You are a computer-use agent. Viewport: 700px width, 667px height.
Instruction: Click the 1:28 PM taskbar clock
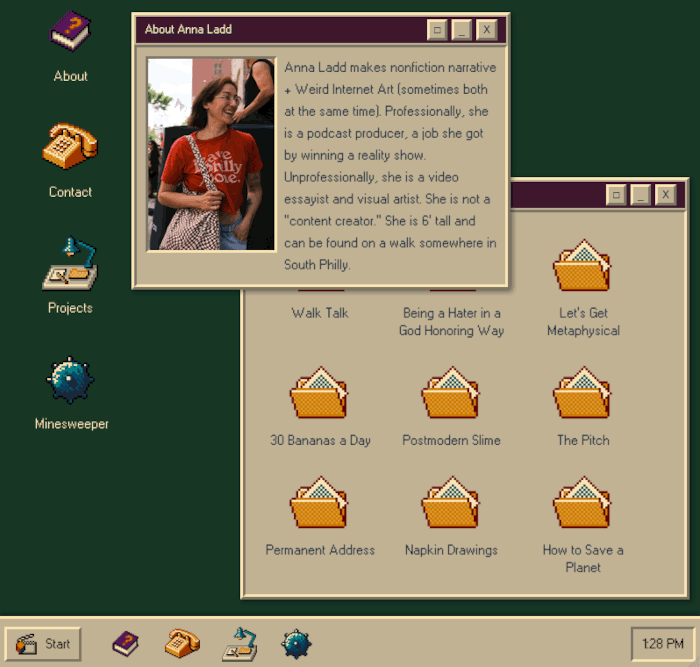pos(663,644)
